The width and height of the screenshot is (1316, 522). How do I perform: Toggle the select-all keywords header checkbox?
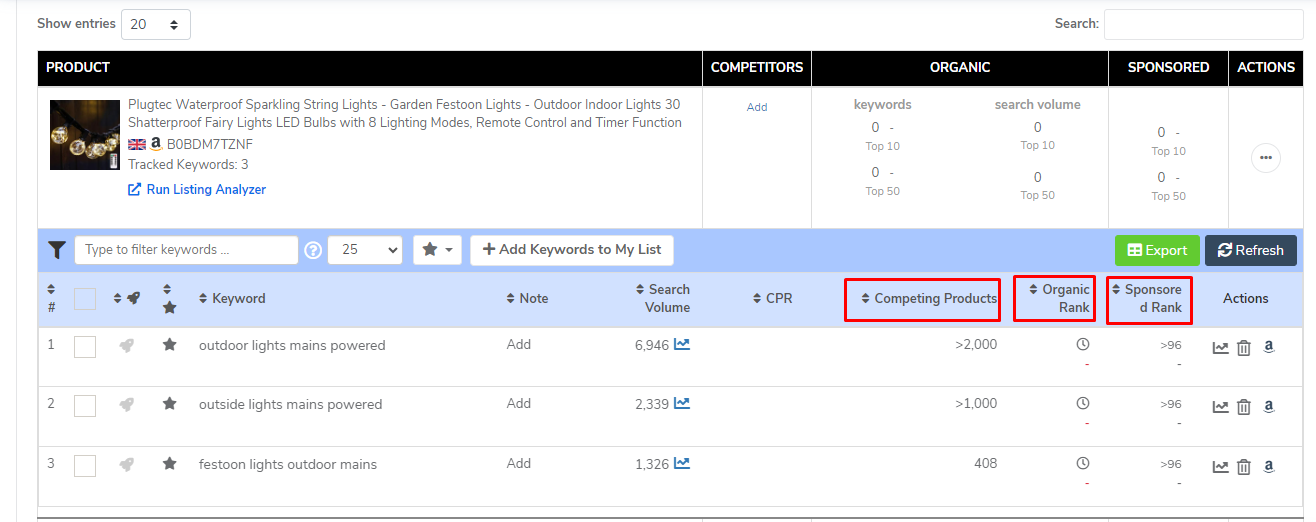85,299
